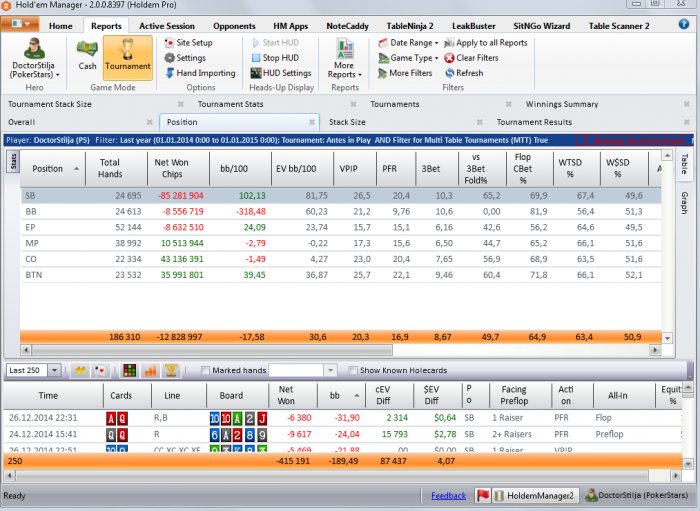Select Cash game mode
700x511 pixels.
(88, 56)
